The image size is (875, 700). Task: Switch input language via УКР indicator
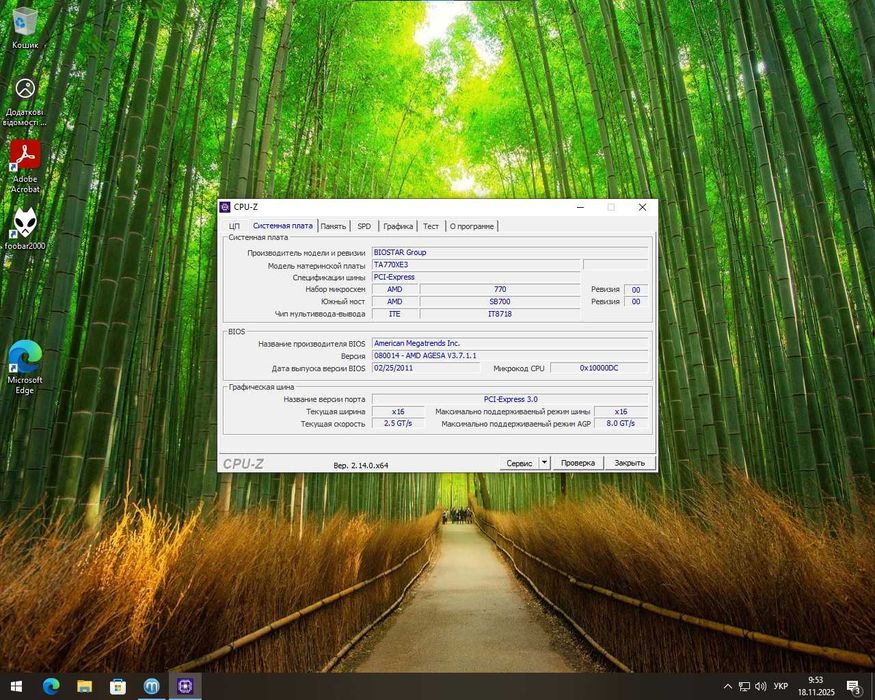tap(781, 687)
